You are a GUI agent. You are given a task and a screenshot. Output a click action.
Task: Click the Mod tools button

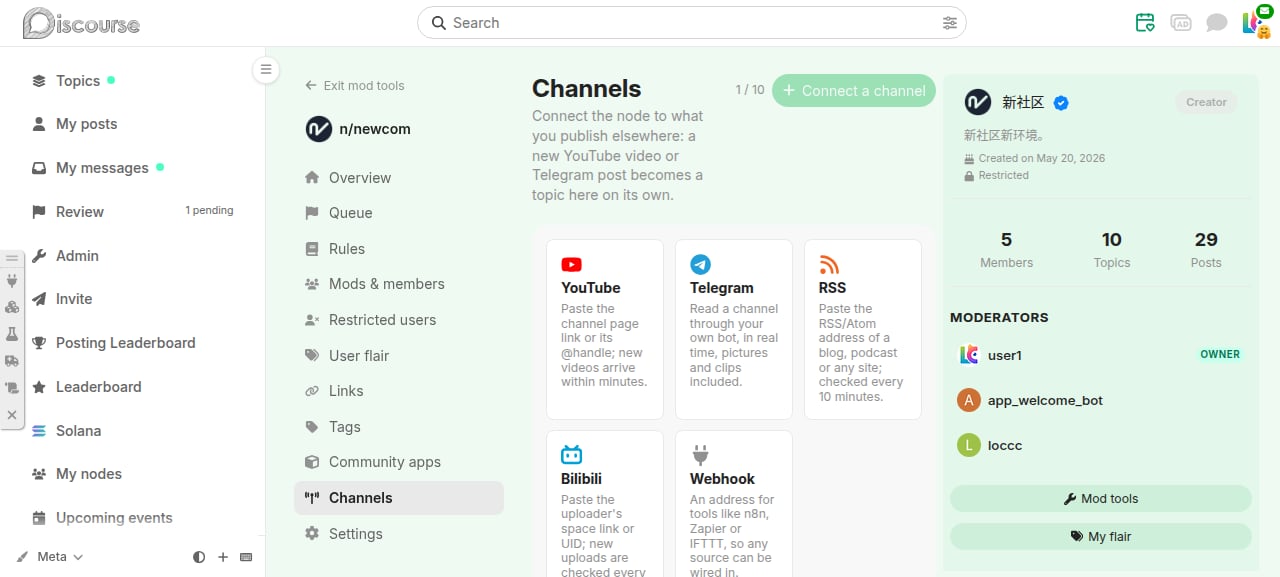[x=1100, y=499]
